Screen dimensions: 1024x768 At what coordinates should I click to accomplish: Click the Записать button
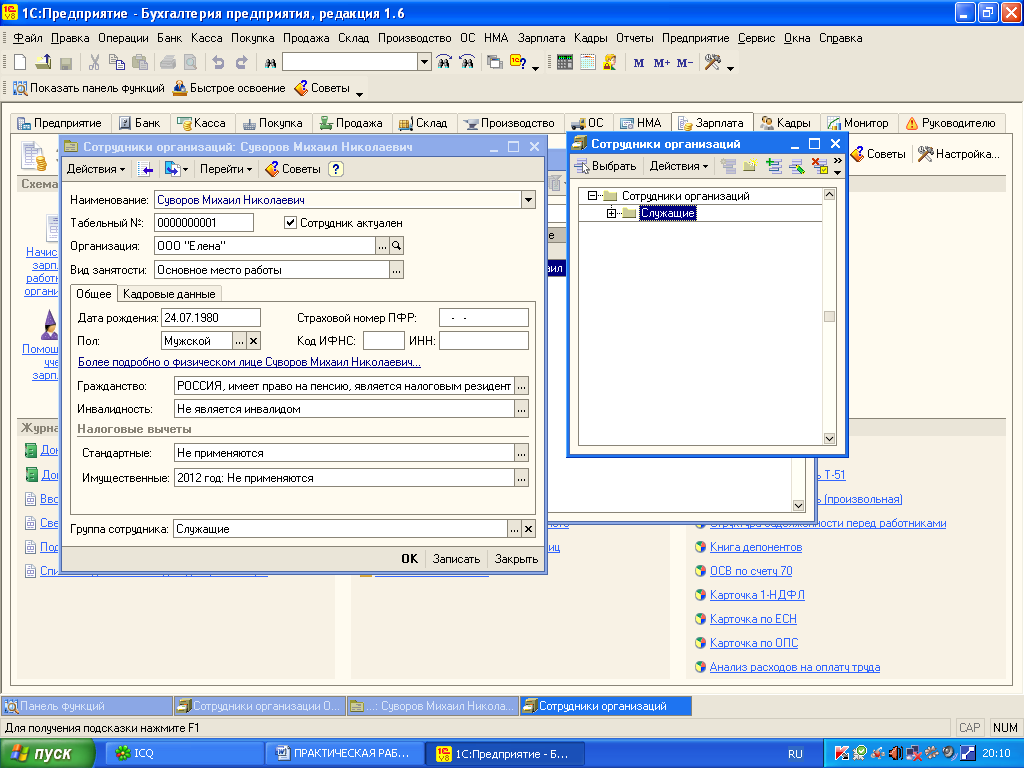tap(456, 559)
